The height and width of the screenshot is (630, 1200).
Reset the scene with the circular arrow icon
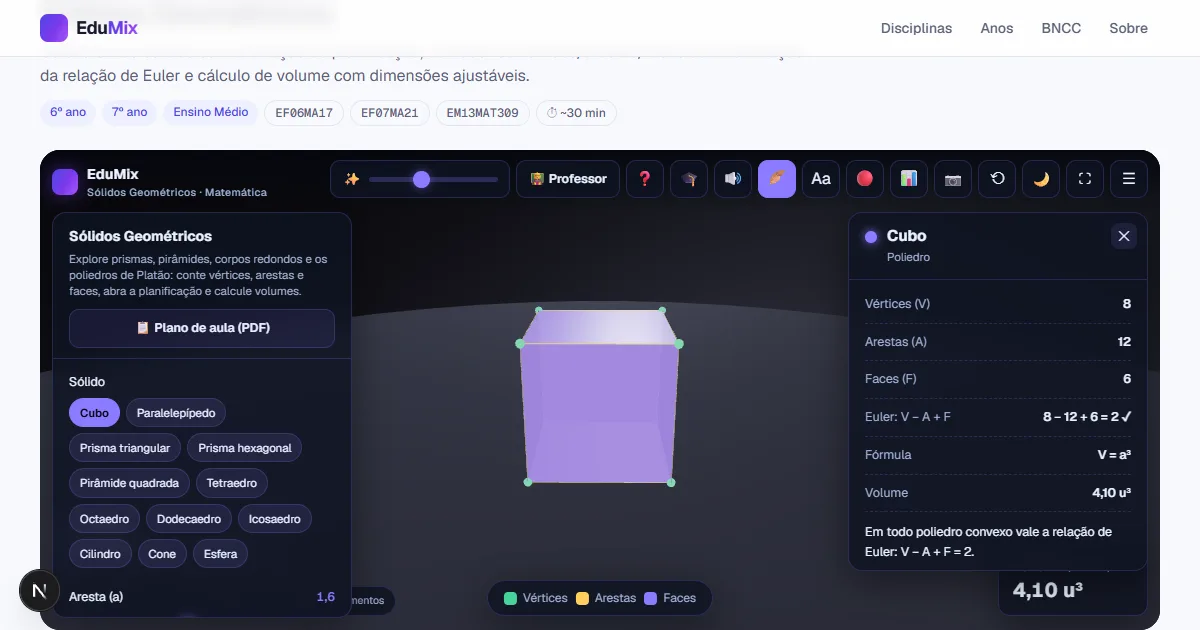point(997,179)
